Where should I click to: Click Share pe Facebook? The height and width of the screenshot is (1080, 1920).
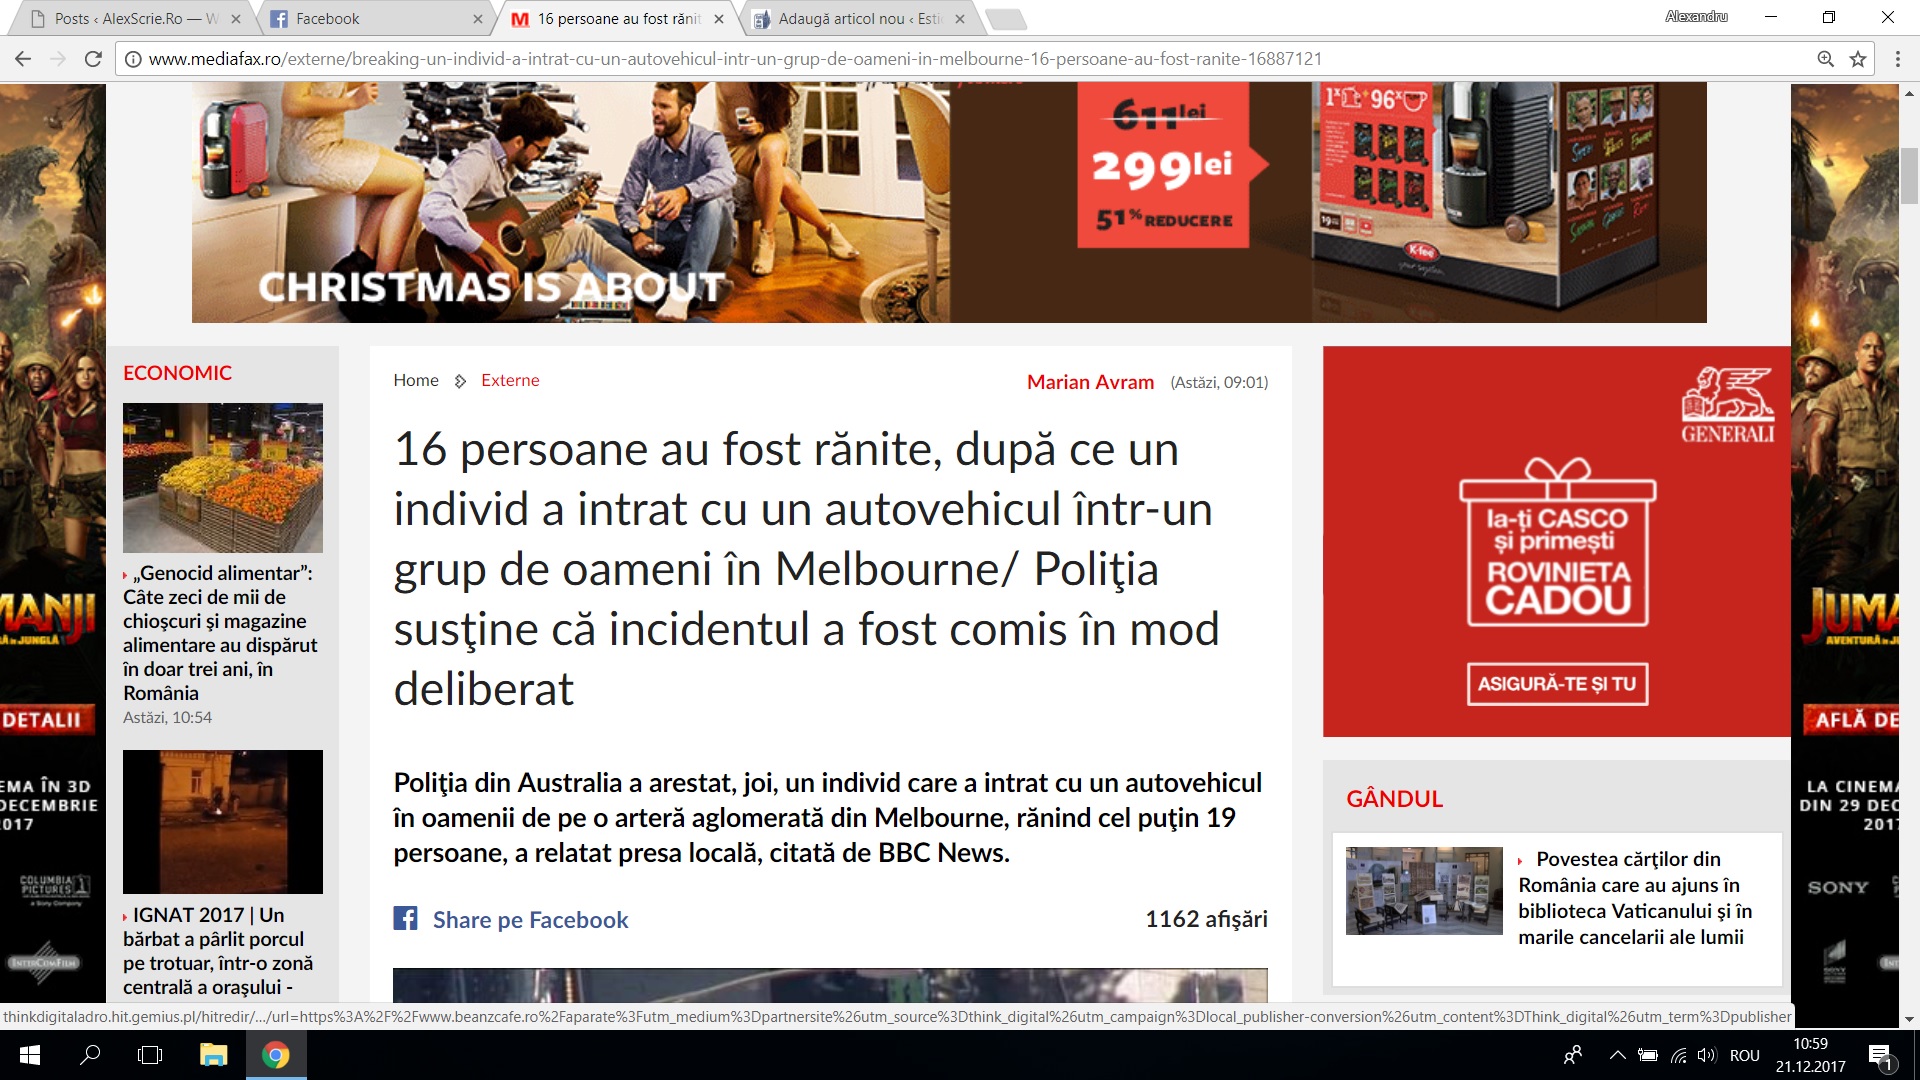pos(530,920)
